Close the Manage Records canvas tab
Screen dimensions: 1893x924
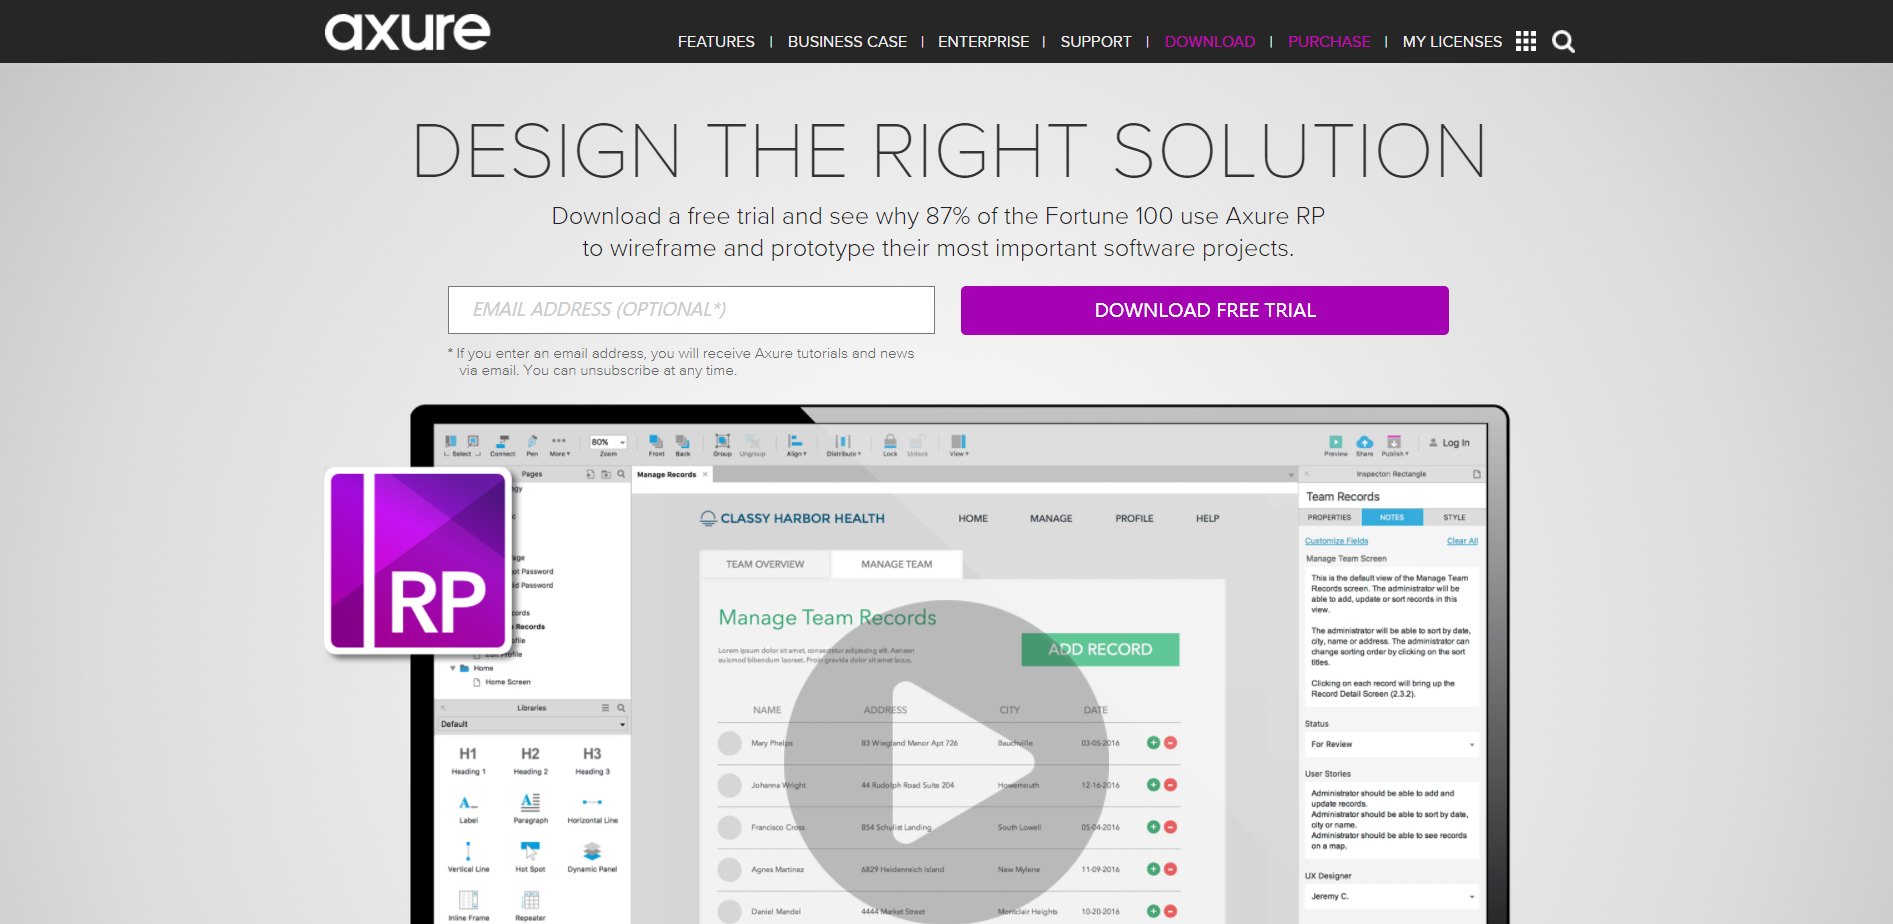[705, 474]
